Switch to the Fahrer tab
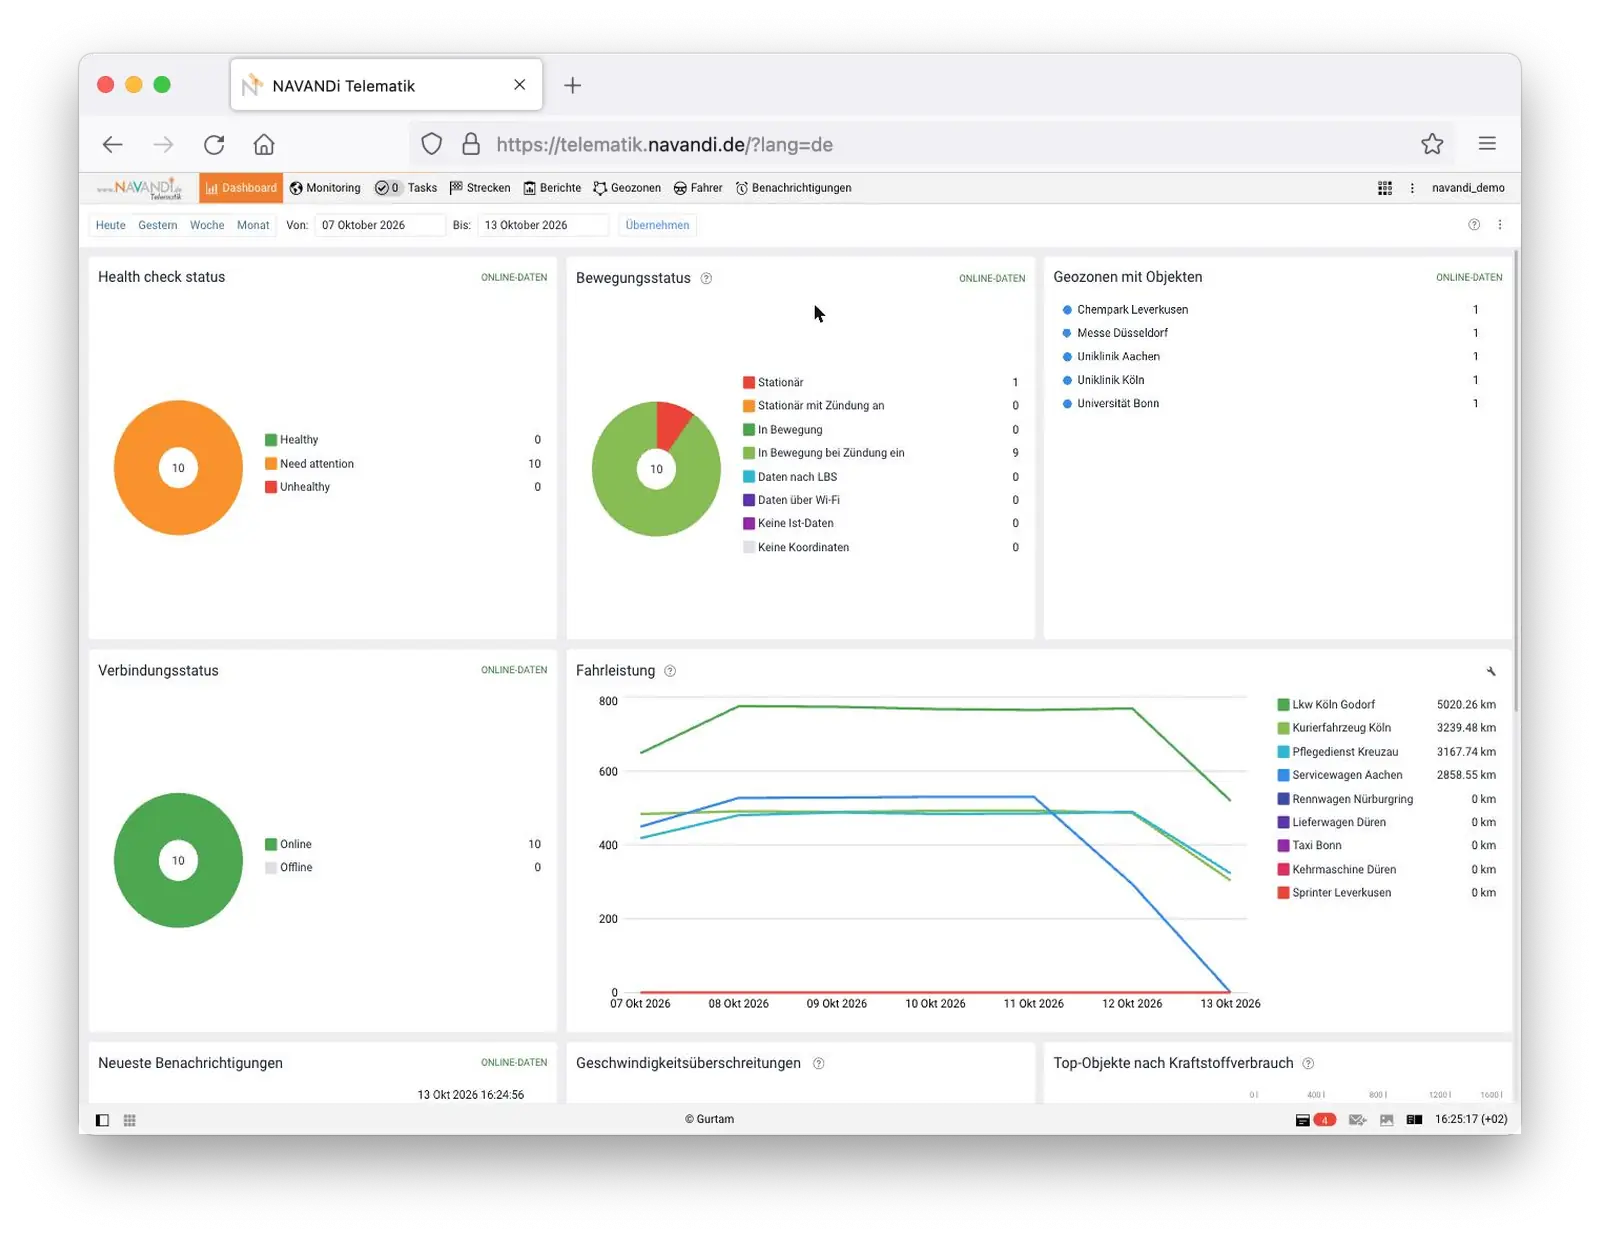The image size is (1600, 1239). point(698,188)
